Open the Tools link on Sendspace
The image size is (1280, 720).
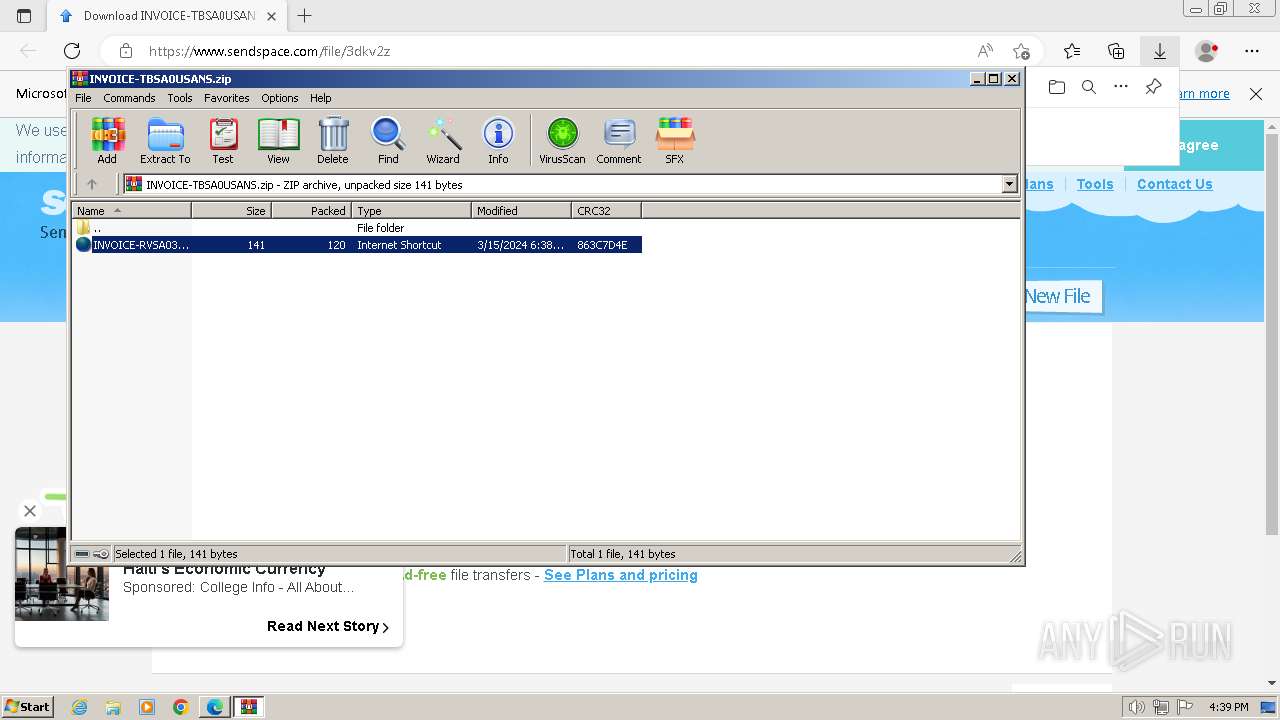coord(1095,184)
